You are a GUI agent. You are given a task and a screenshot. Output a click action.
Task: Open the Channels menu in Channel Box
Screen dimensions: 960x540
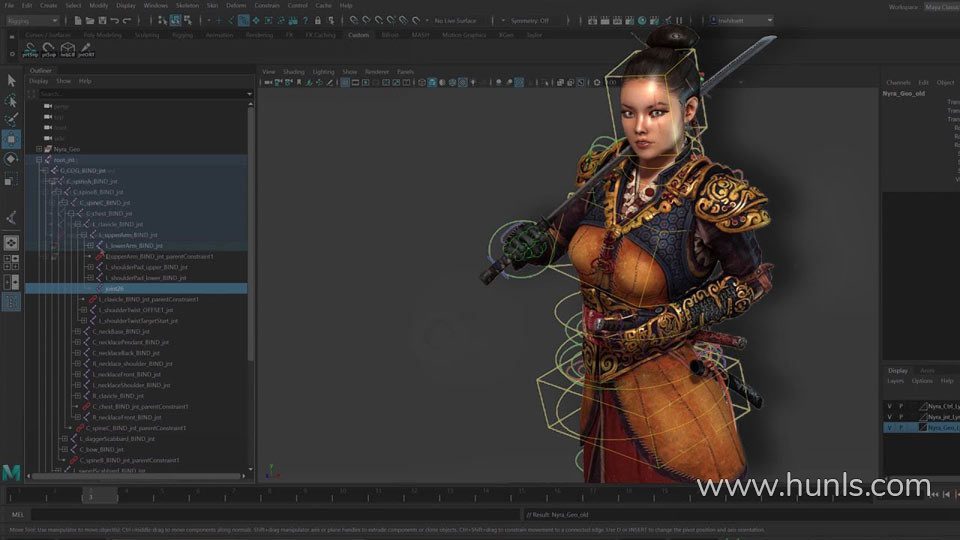click(x=898, y=83)
